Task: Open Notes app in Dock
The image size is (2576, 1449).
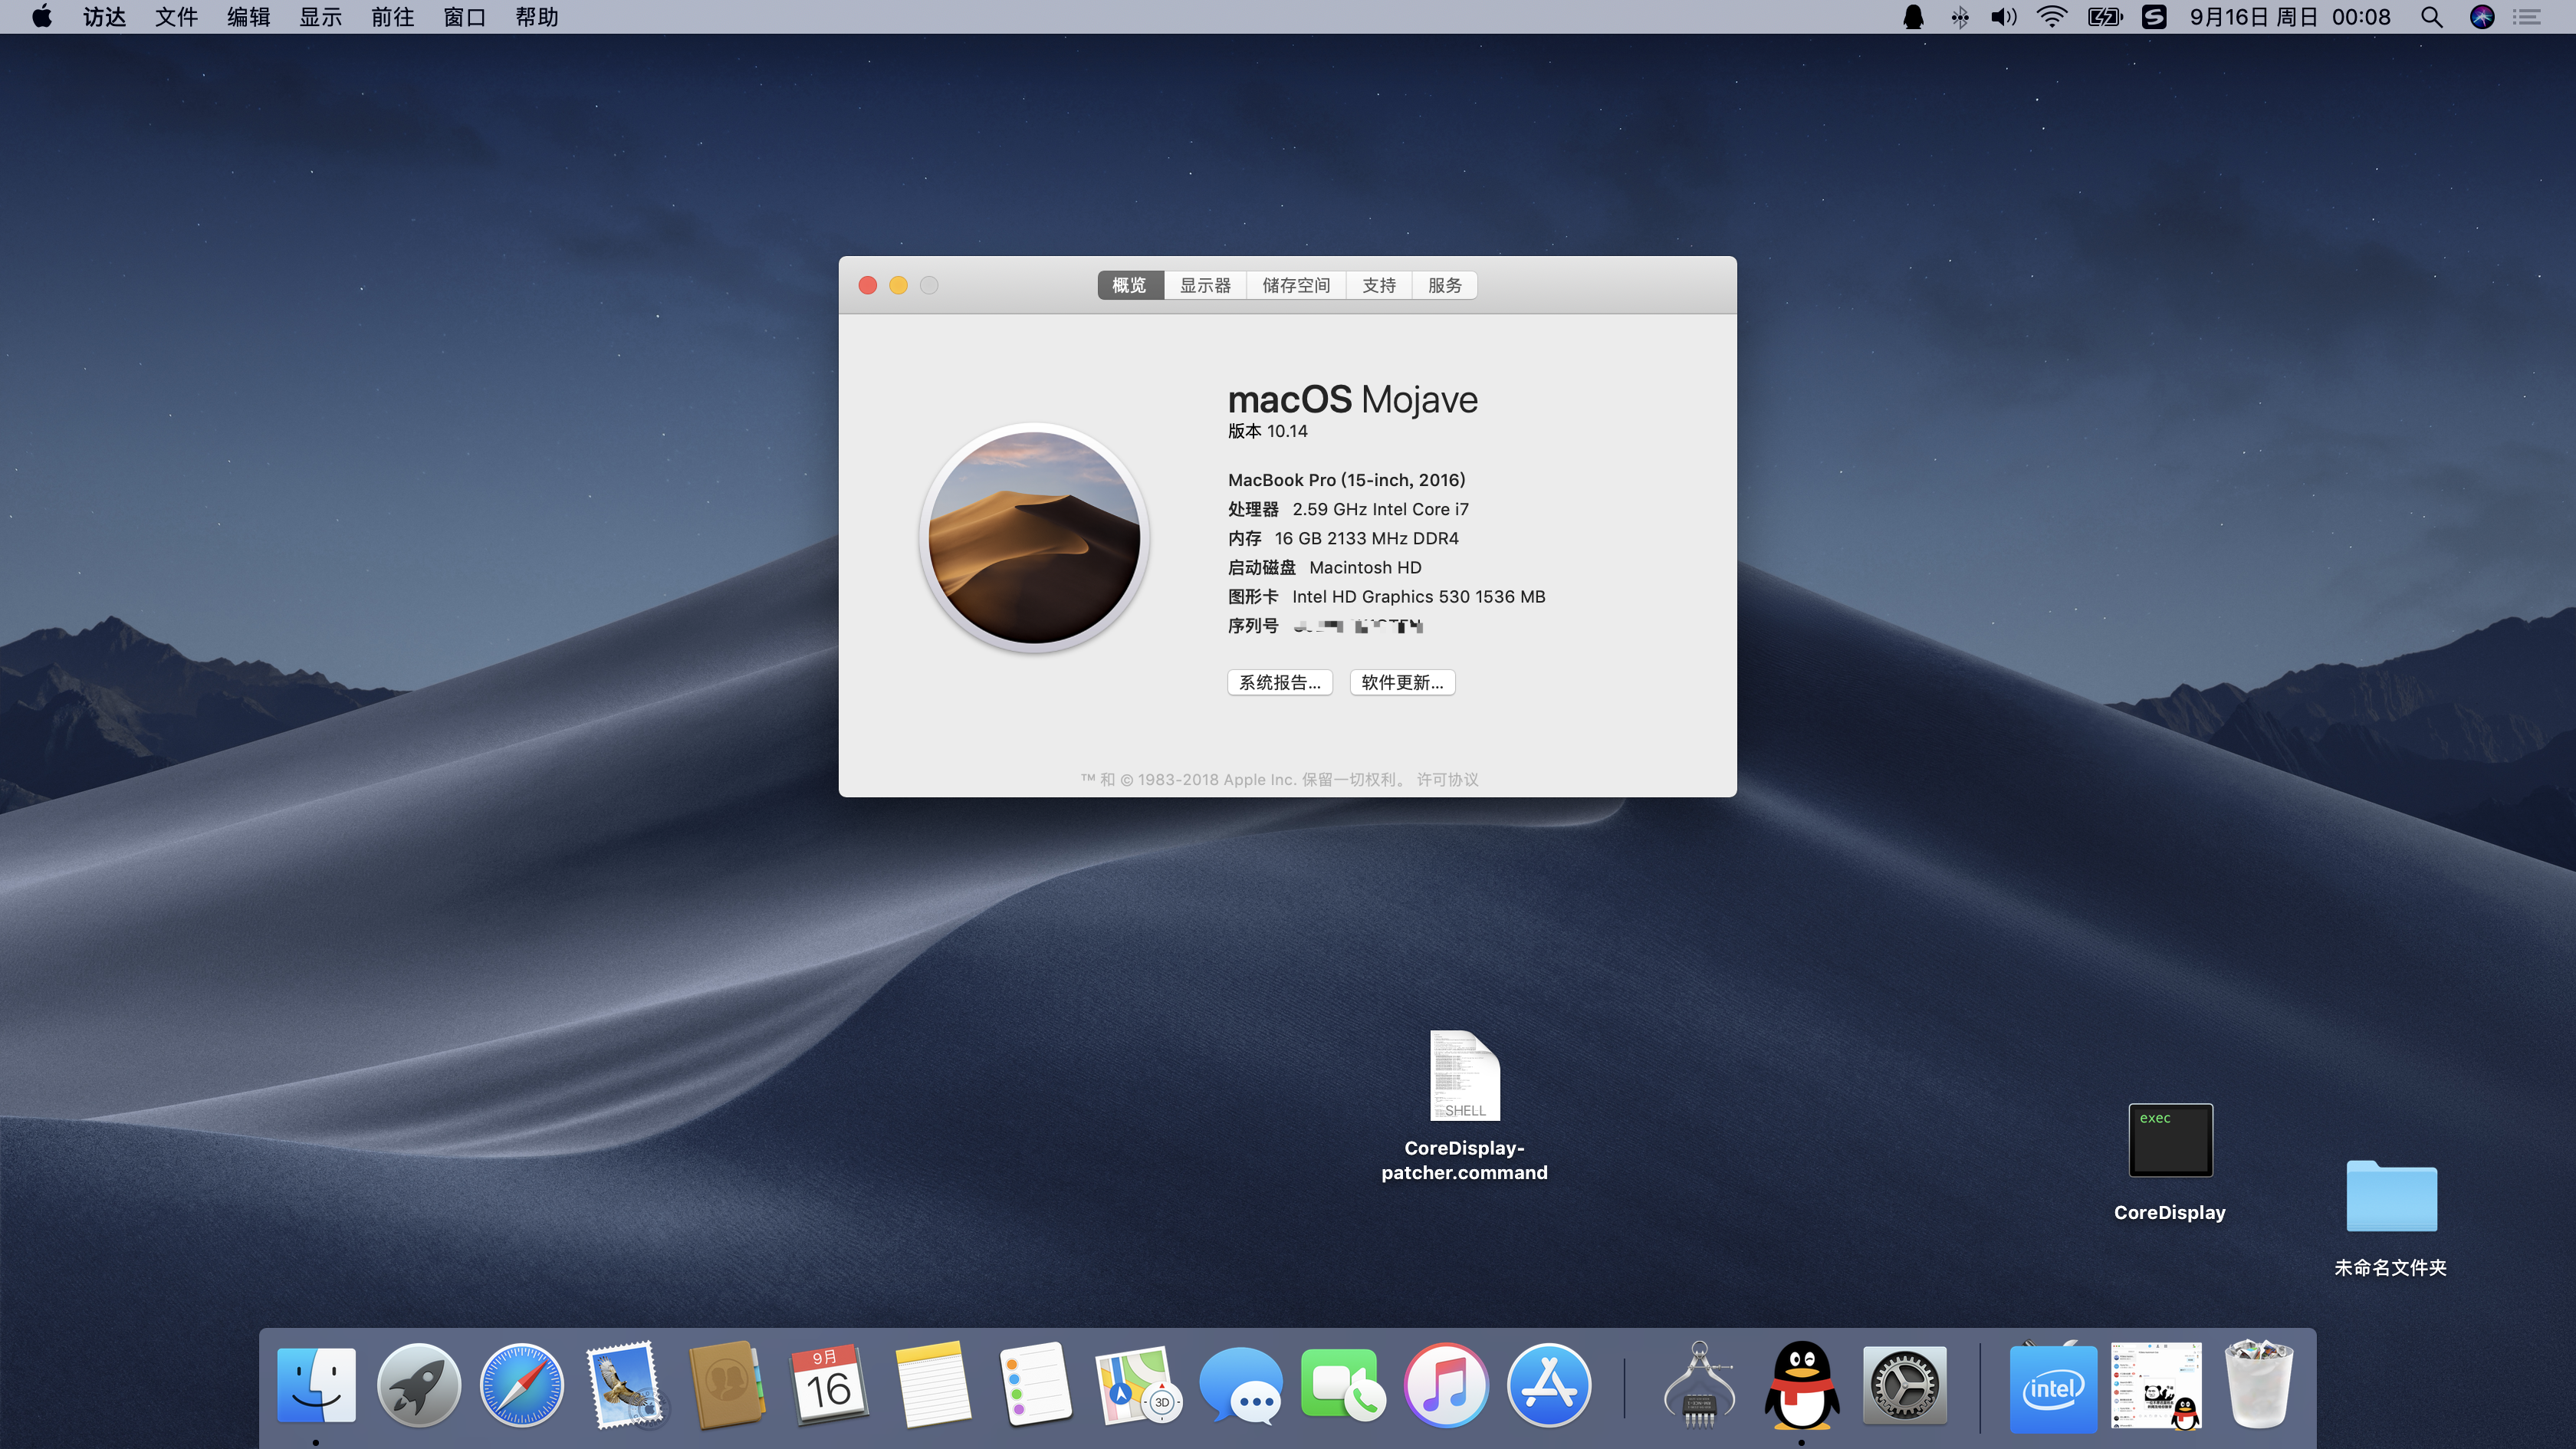Action: coord(933,1385)
